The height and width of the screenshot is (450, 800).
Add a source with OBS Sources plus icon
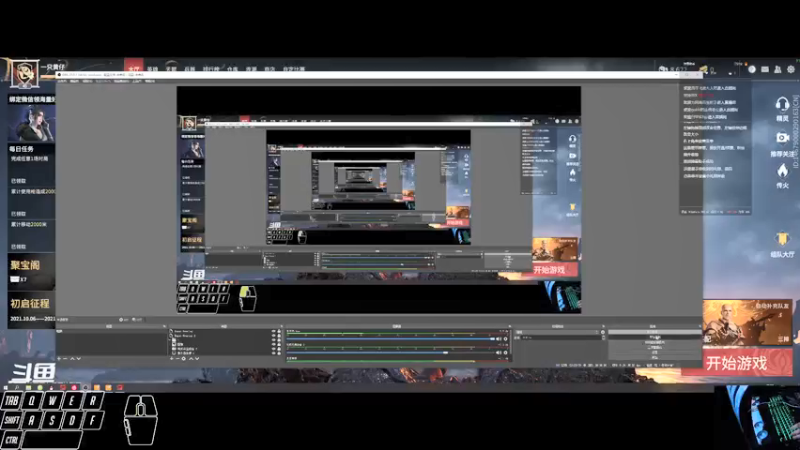[x=171, y=359]
